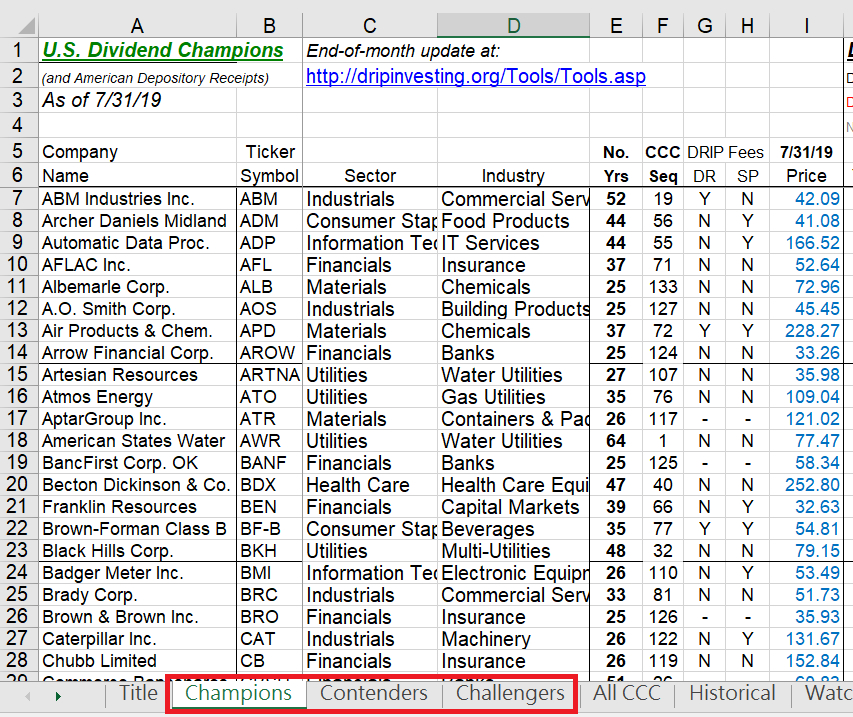Click the 'Sector' column heading cell
This screenshot has height=717, width=853.
(370, 176)
